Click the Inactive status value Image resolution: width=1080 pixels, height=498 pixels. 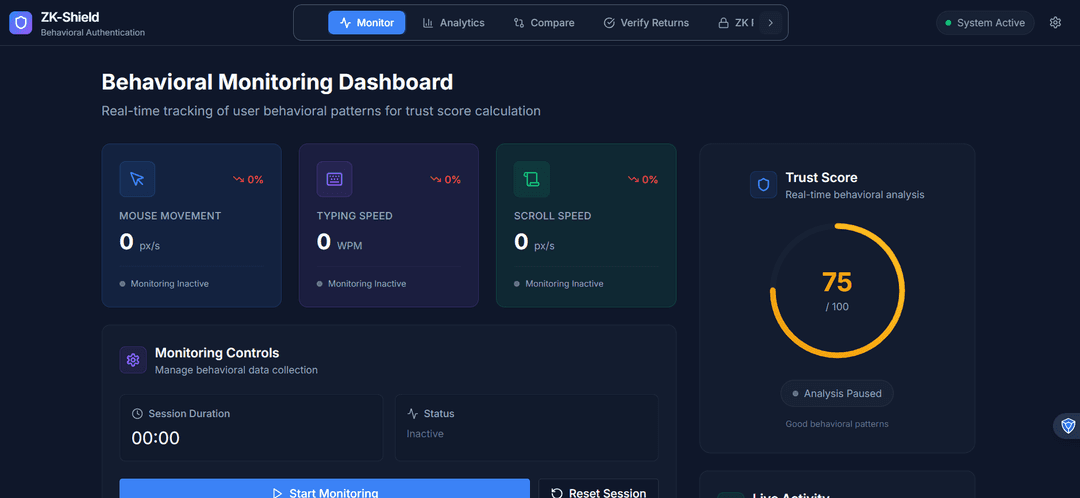click(425, 434)
